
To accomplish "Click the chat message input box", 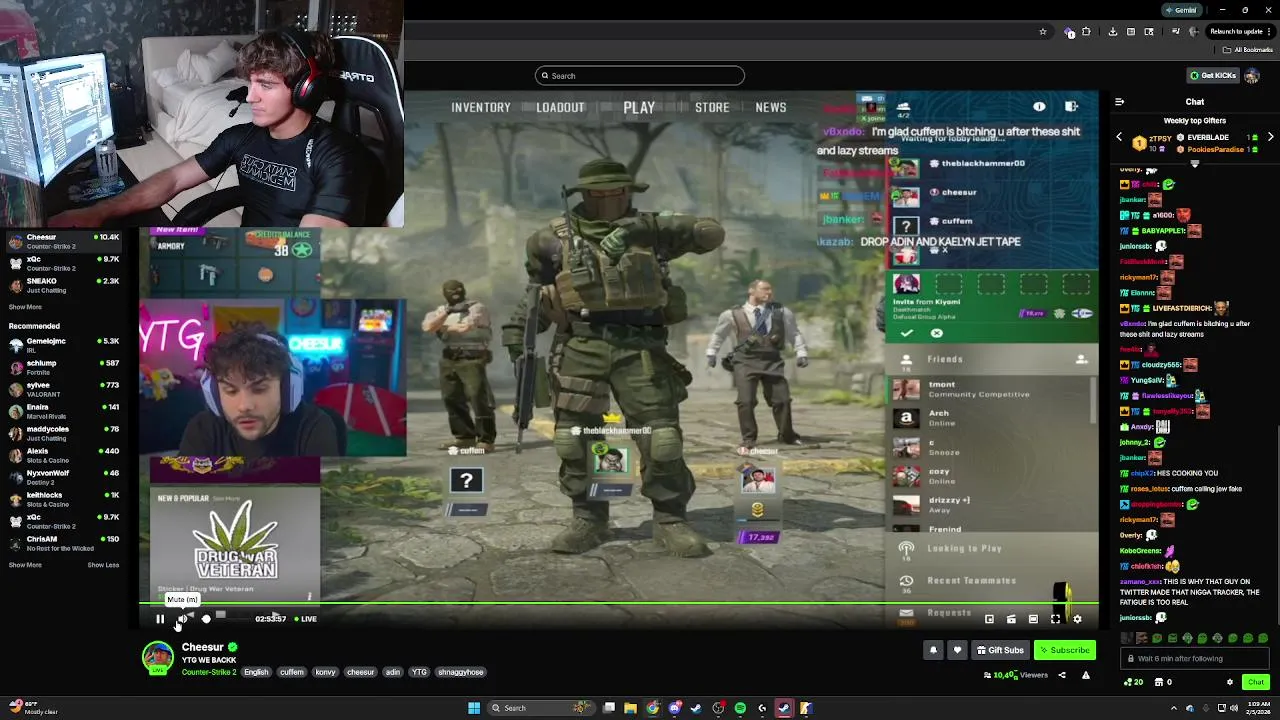I will (x=1194, y=659).
